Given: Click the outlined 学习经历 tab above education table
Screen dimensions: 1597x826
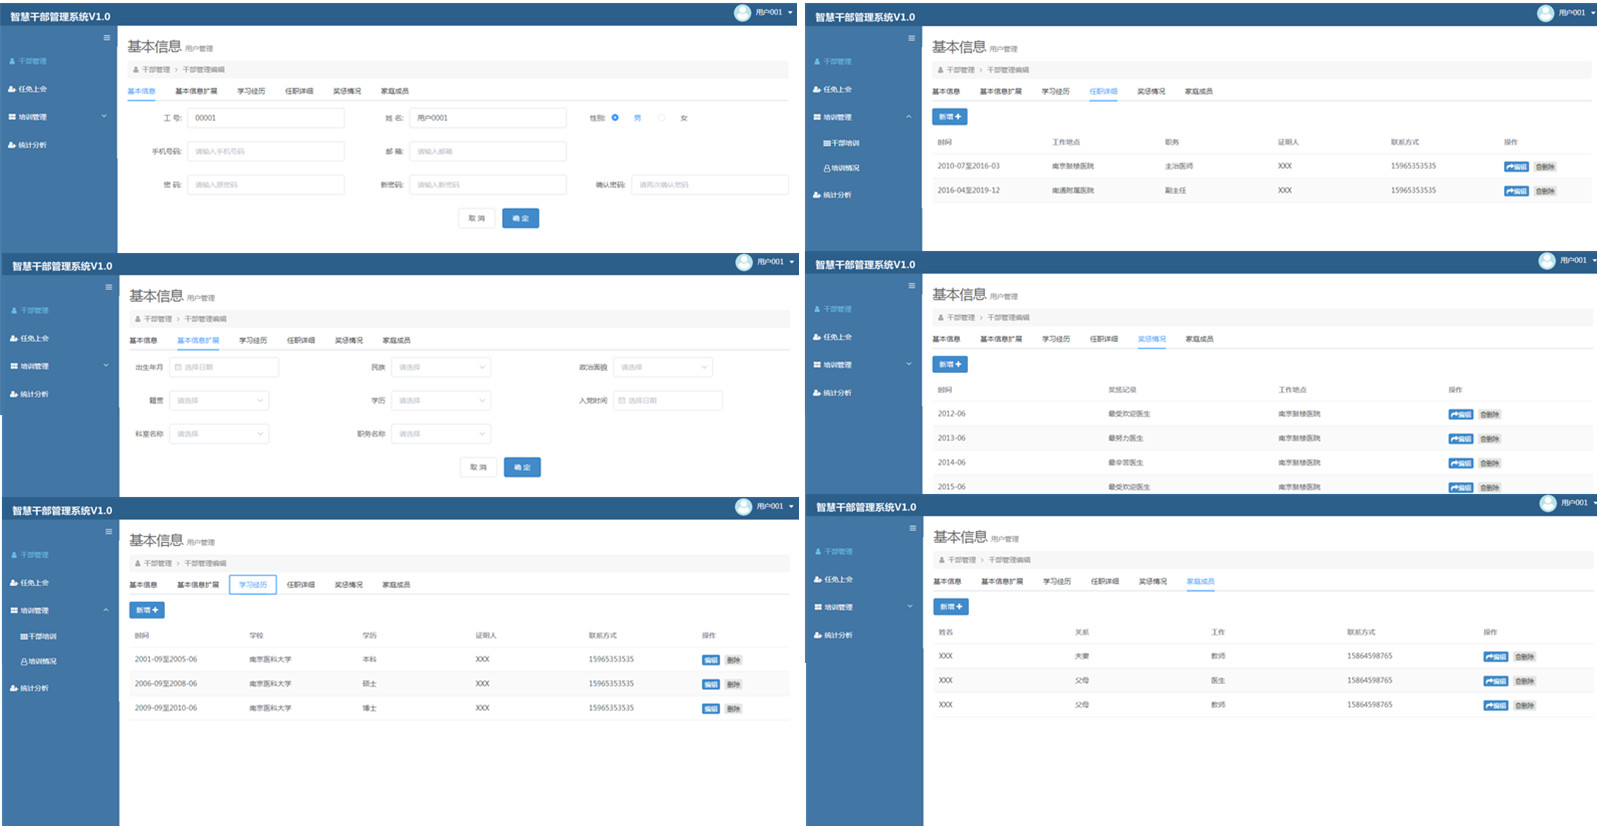Looking at the screenshot, I should click(252, 585).
